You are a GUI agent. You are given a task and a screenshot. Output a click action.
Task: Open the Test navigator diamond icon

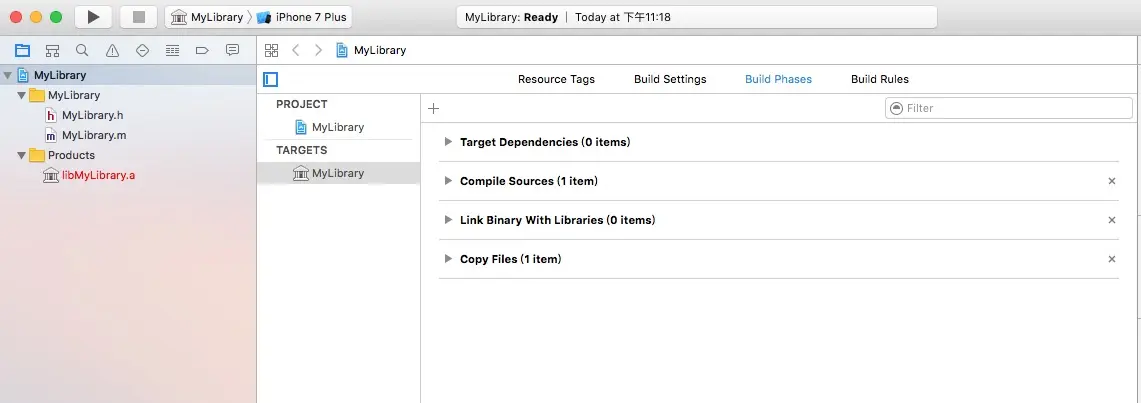[143, 50]
